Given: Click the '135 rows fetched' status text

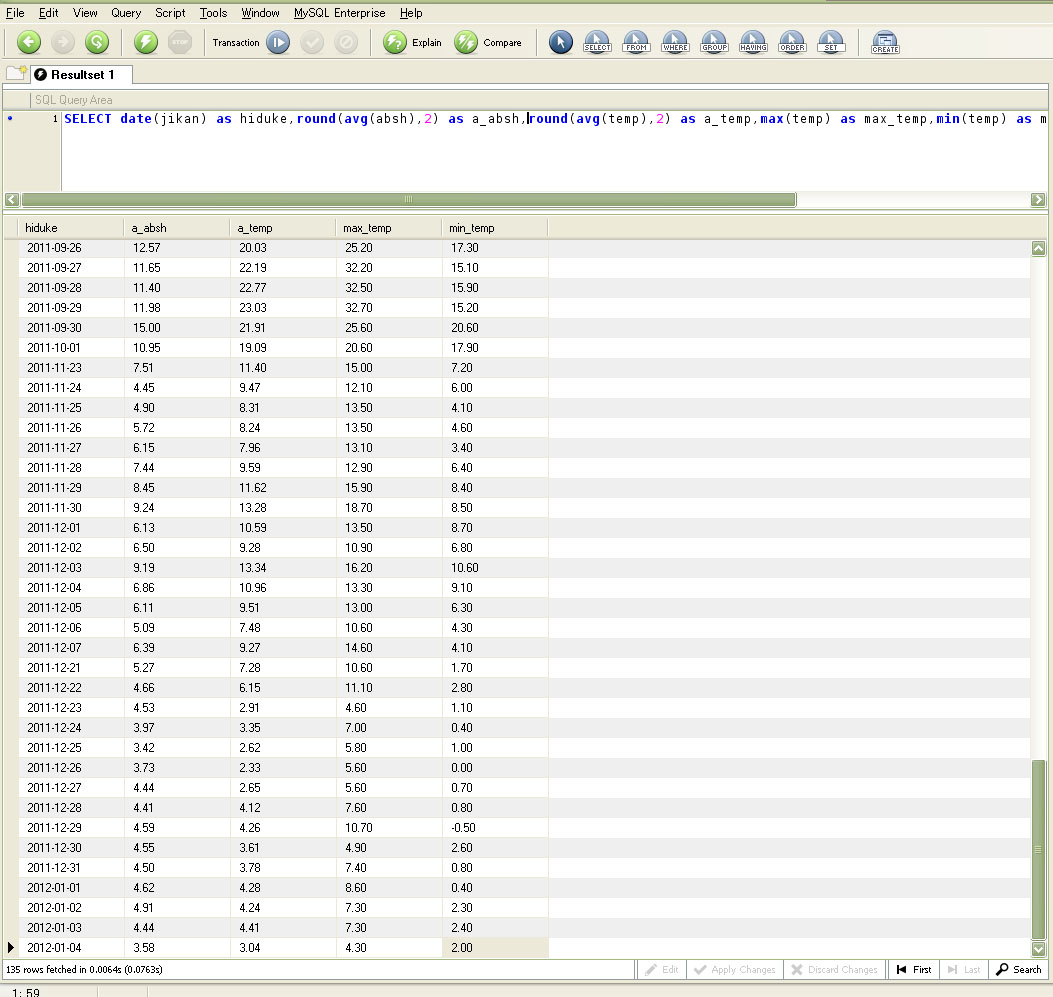Looking at the screenshot, I should coord(84,969).
